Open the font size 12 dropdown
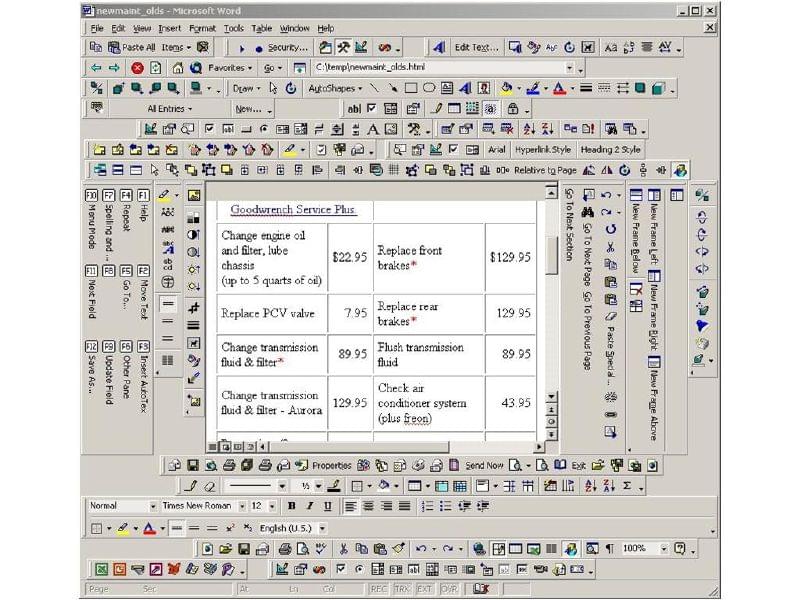Image resolution: width=800 pixels, height=600 pixels. [x=272, y=506]
